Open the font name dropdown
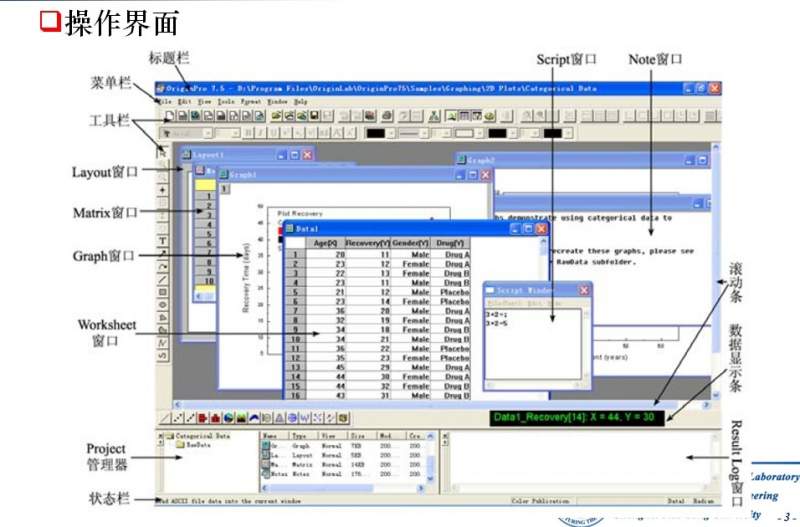 coord(208,134)
